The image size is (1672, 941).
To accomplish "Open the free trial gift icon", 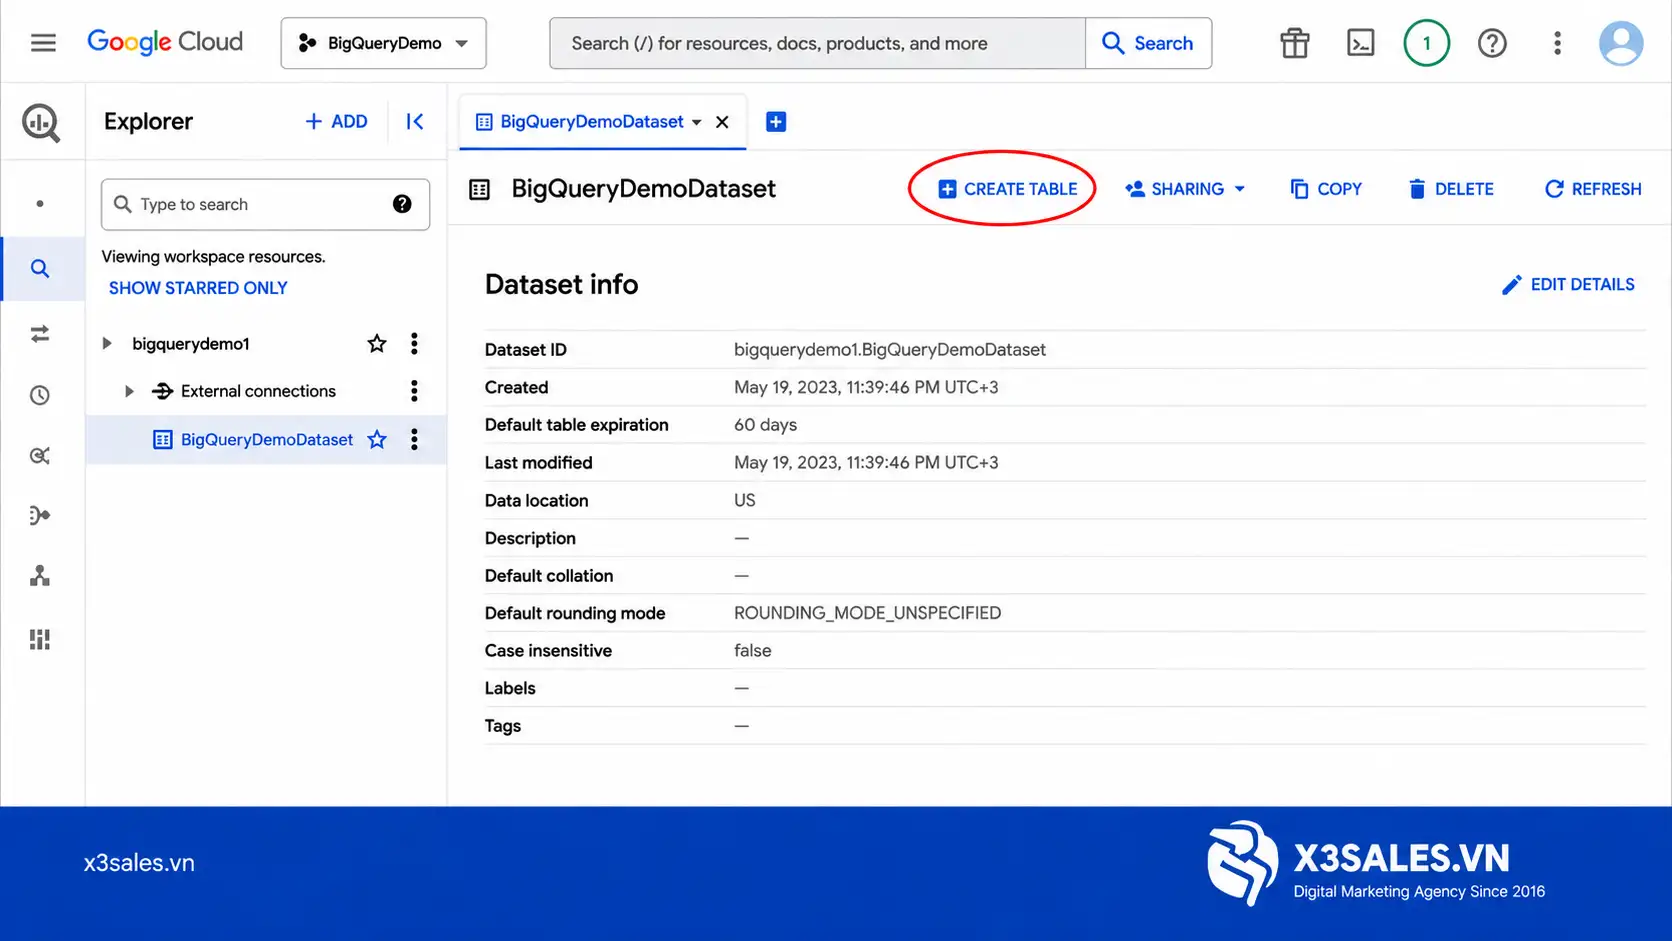I will point(1295,43).
